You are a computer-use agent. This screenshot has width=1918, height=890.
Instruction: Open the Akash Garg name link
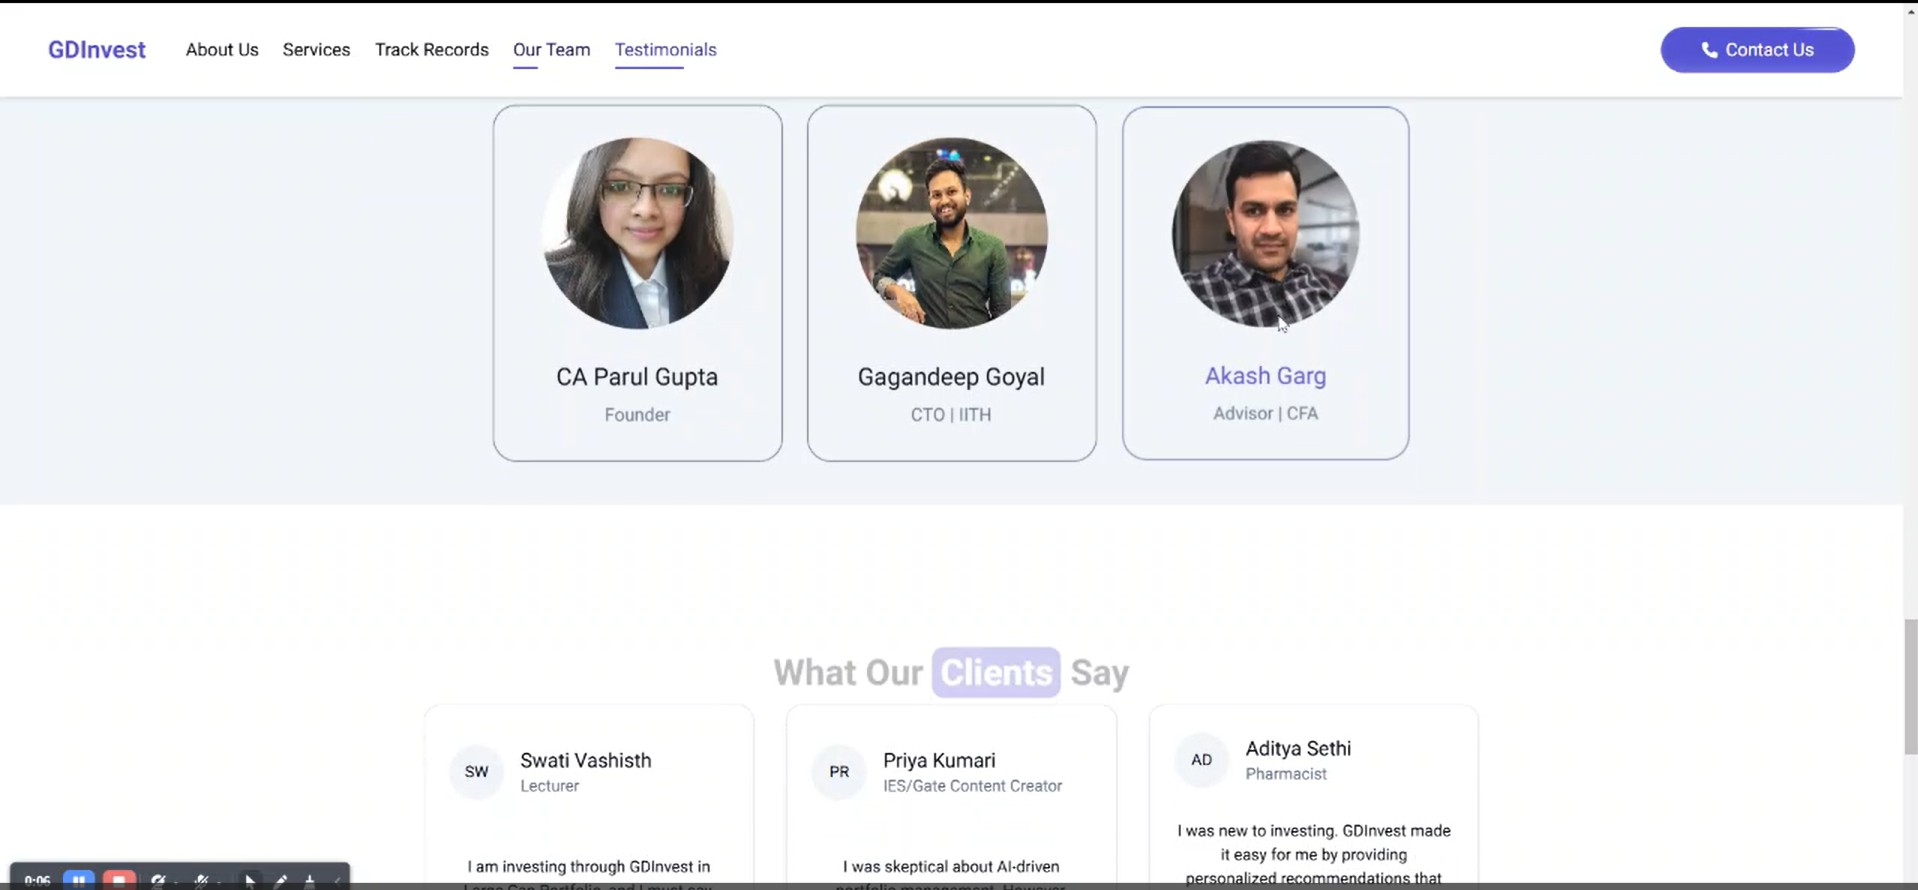pyautogui.click(x=1265, y=376)
